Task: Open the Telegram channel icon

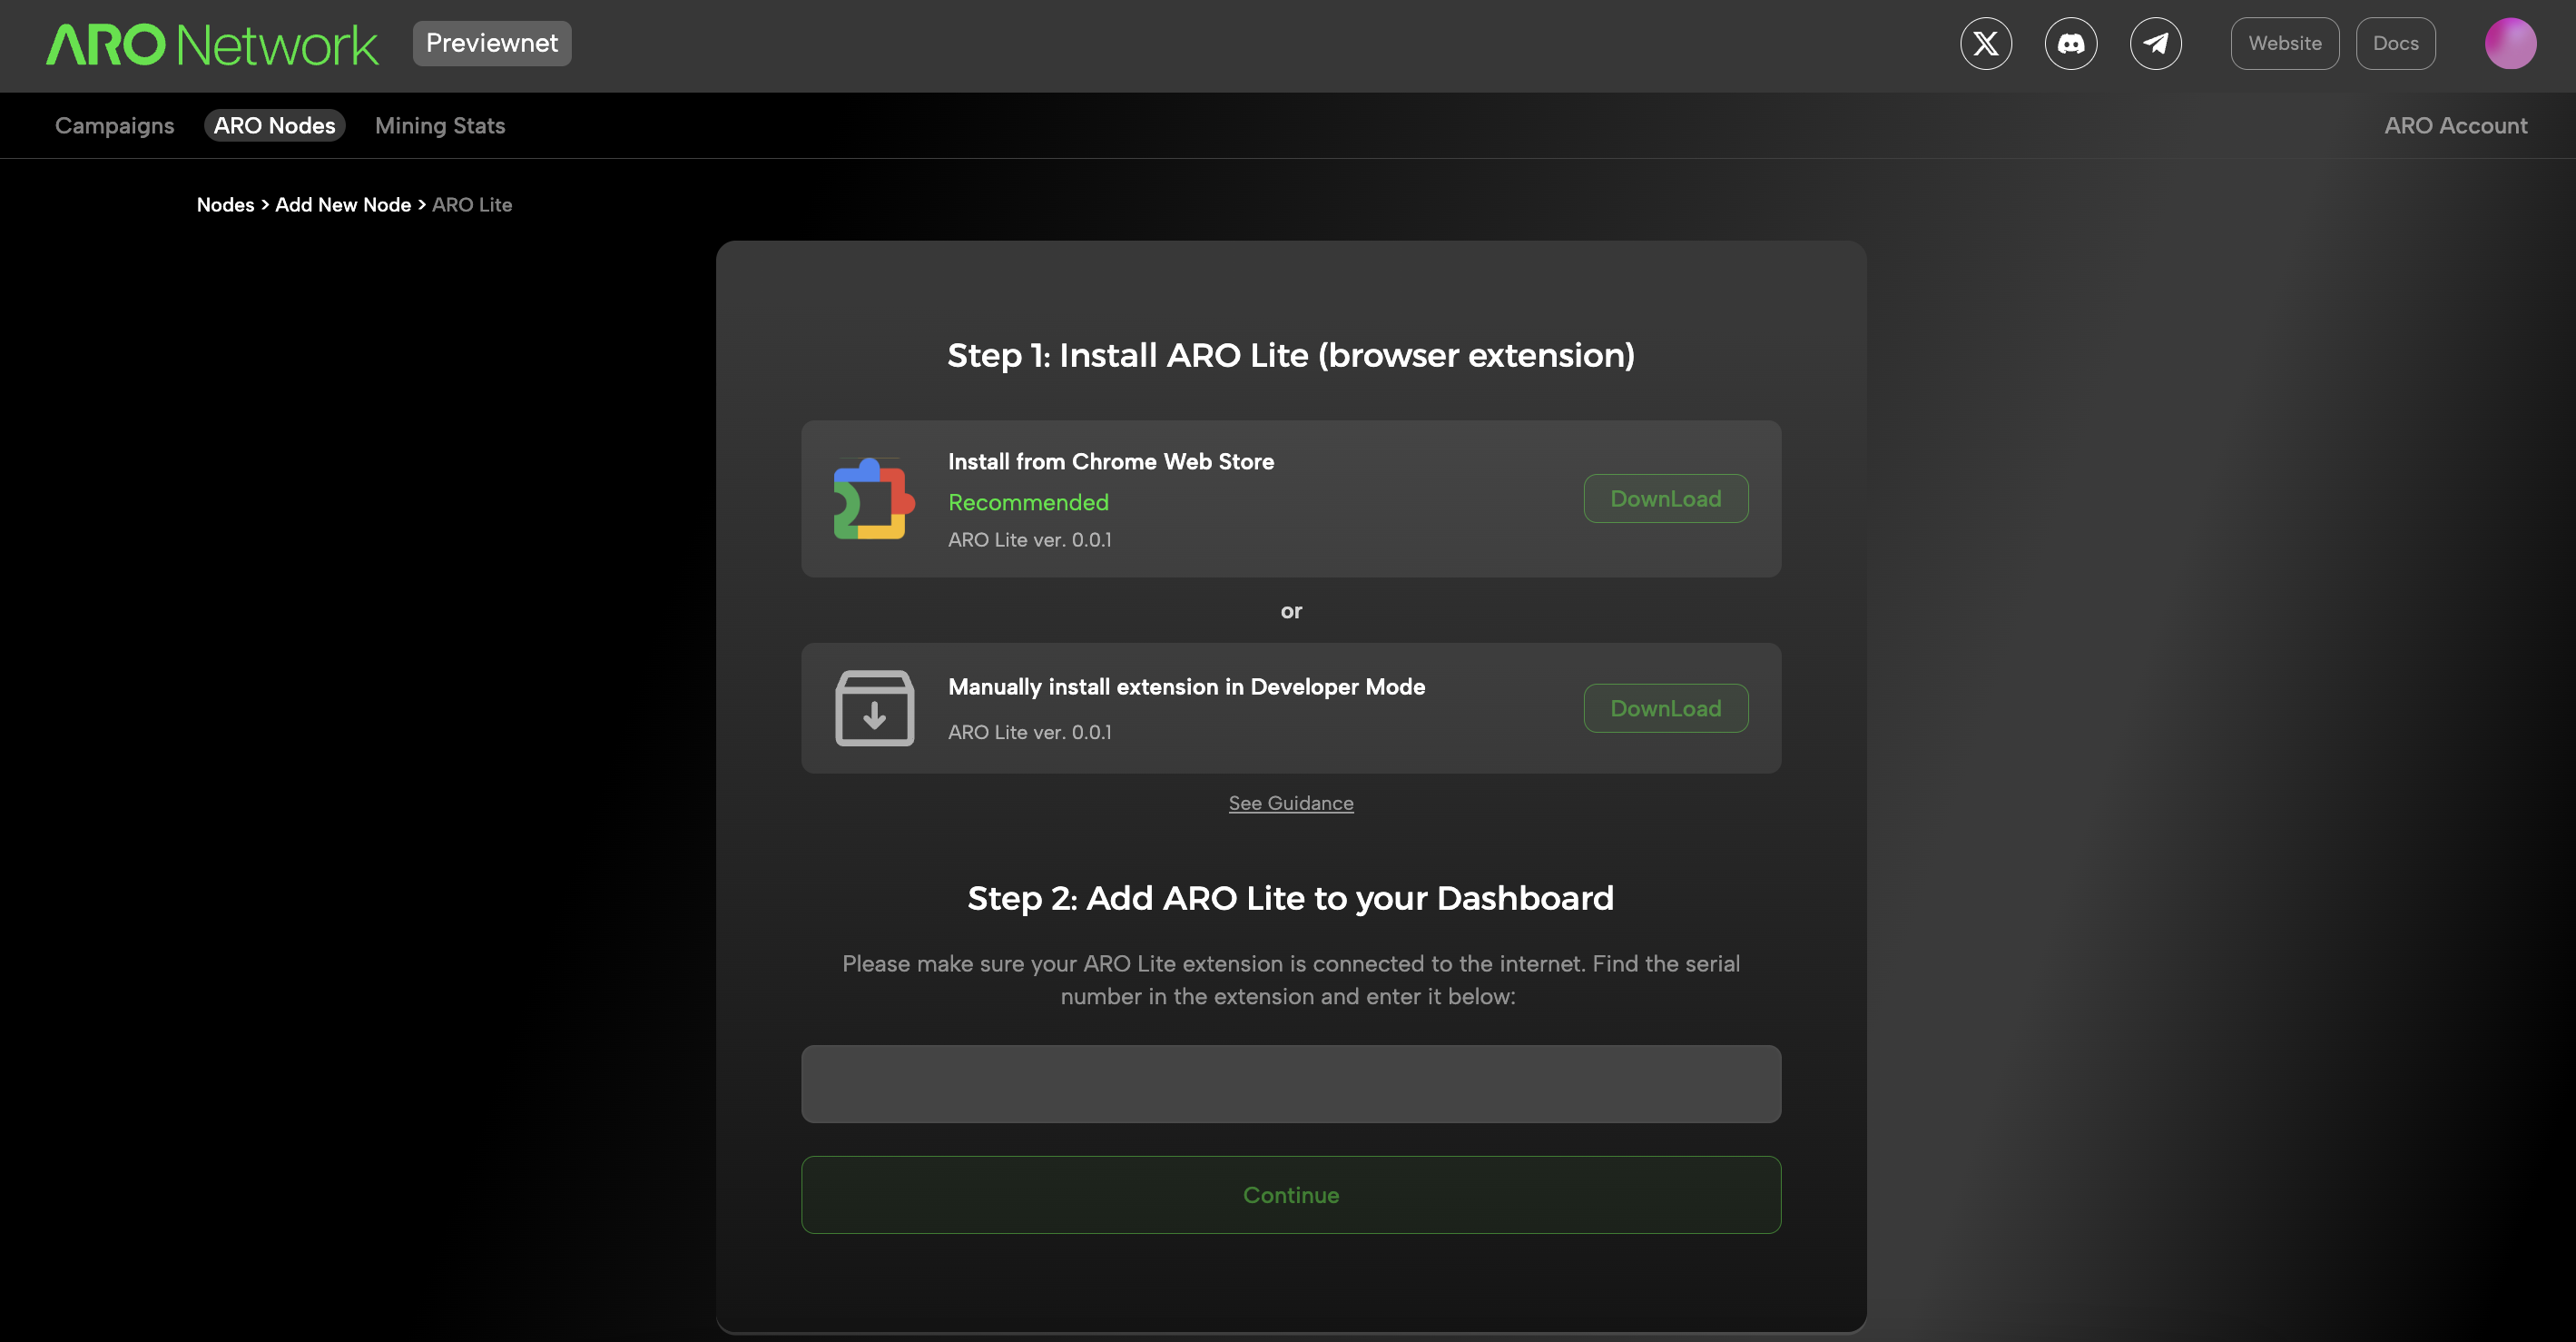Action: 2156,44
